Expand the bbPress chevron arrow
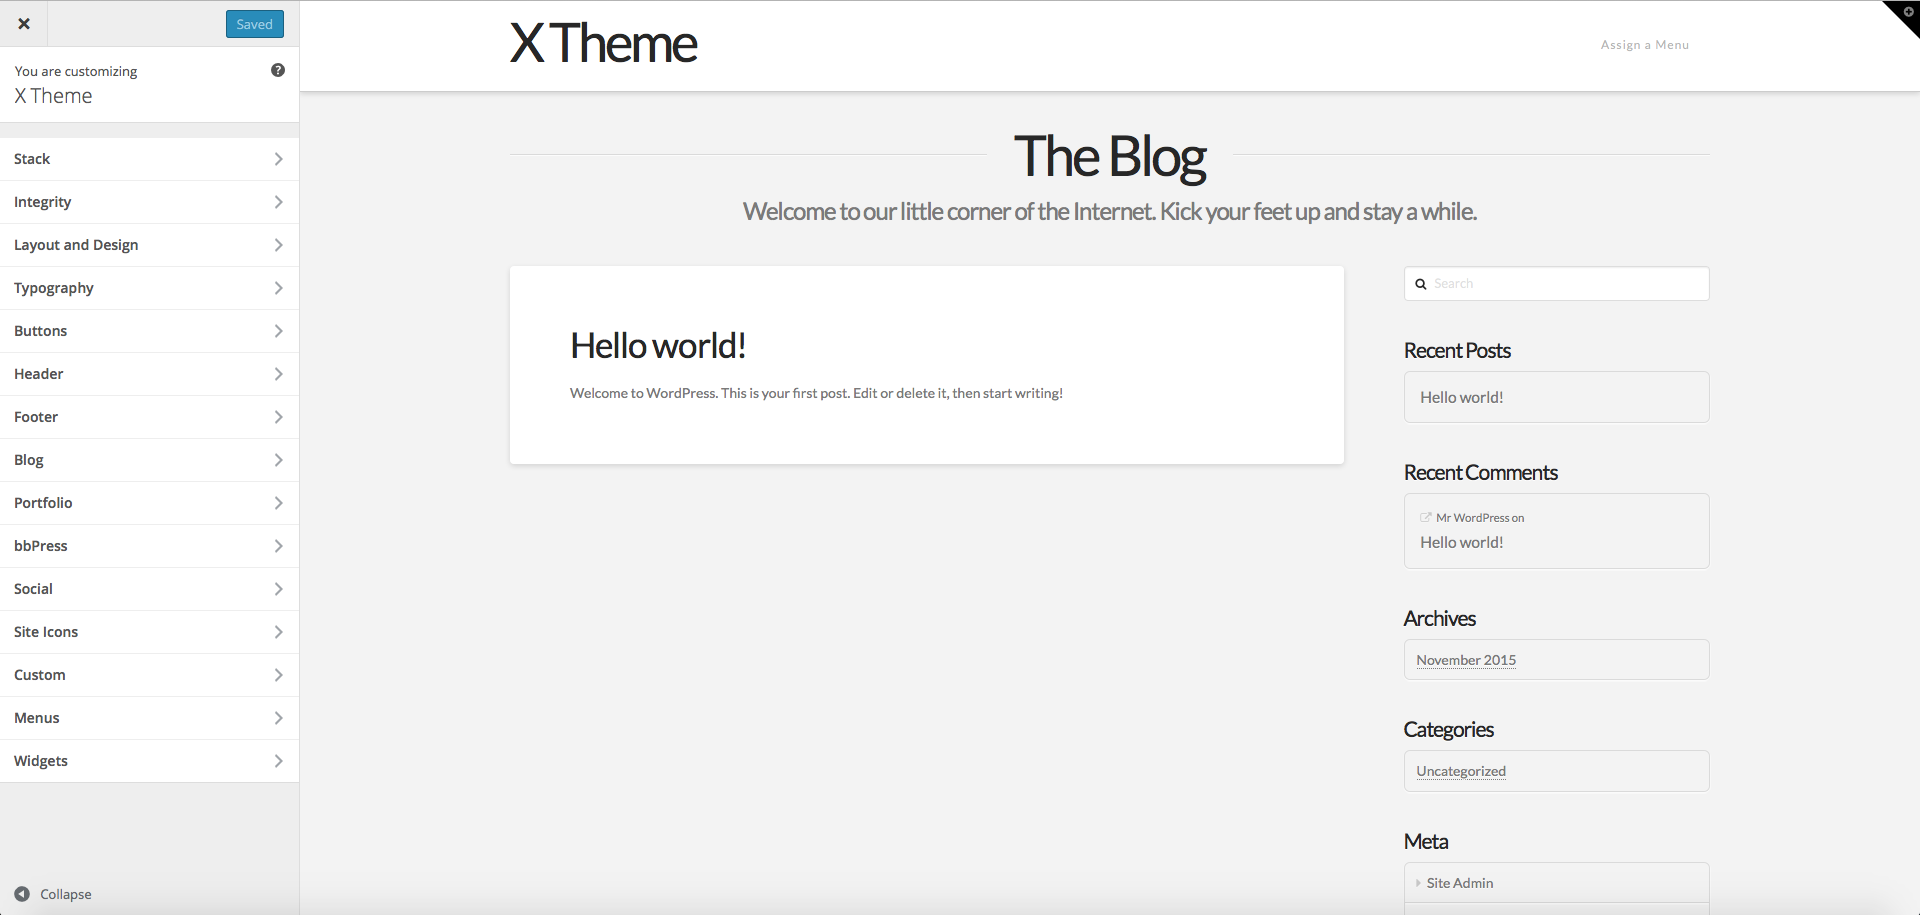 [x=278, y=546]
